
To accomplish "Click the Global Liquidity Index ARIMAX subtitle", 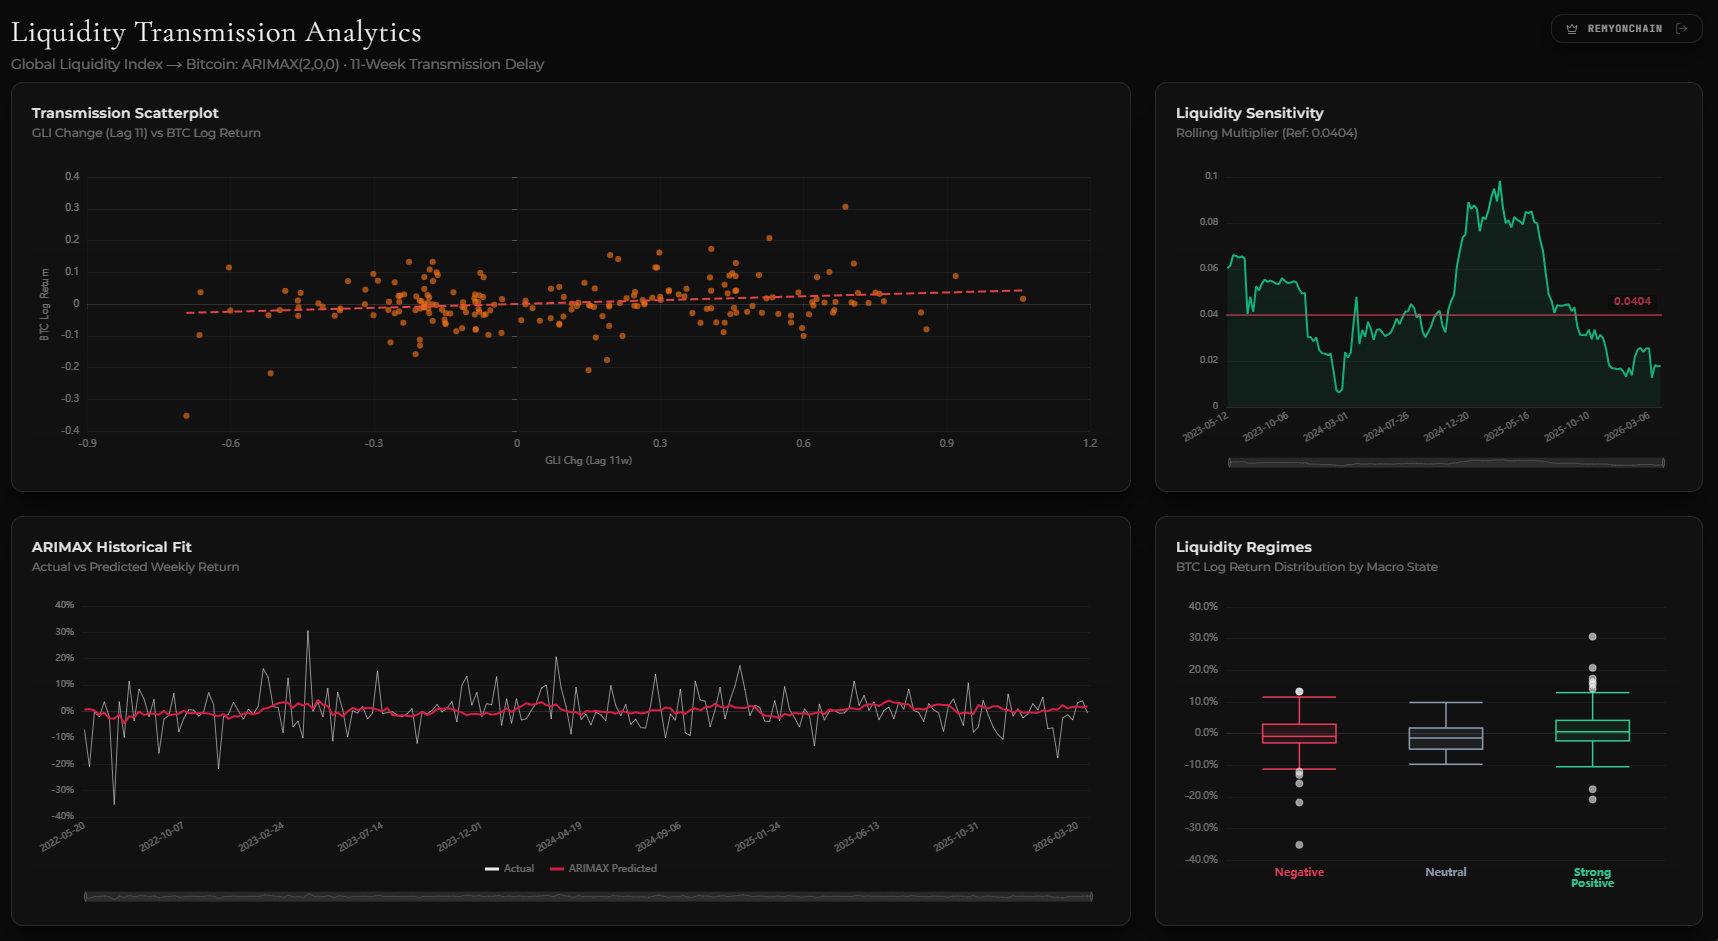I will [277, 64].
